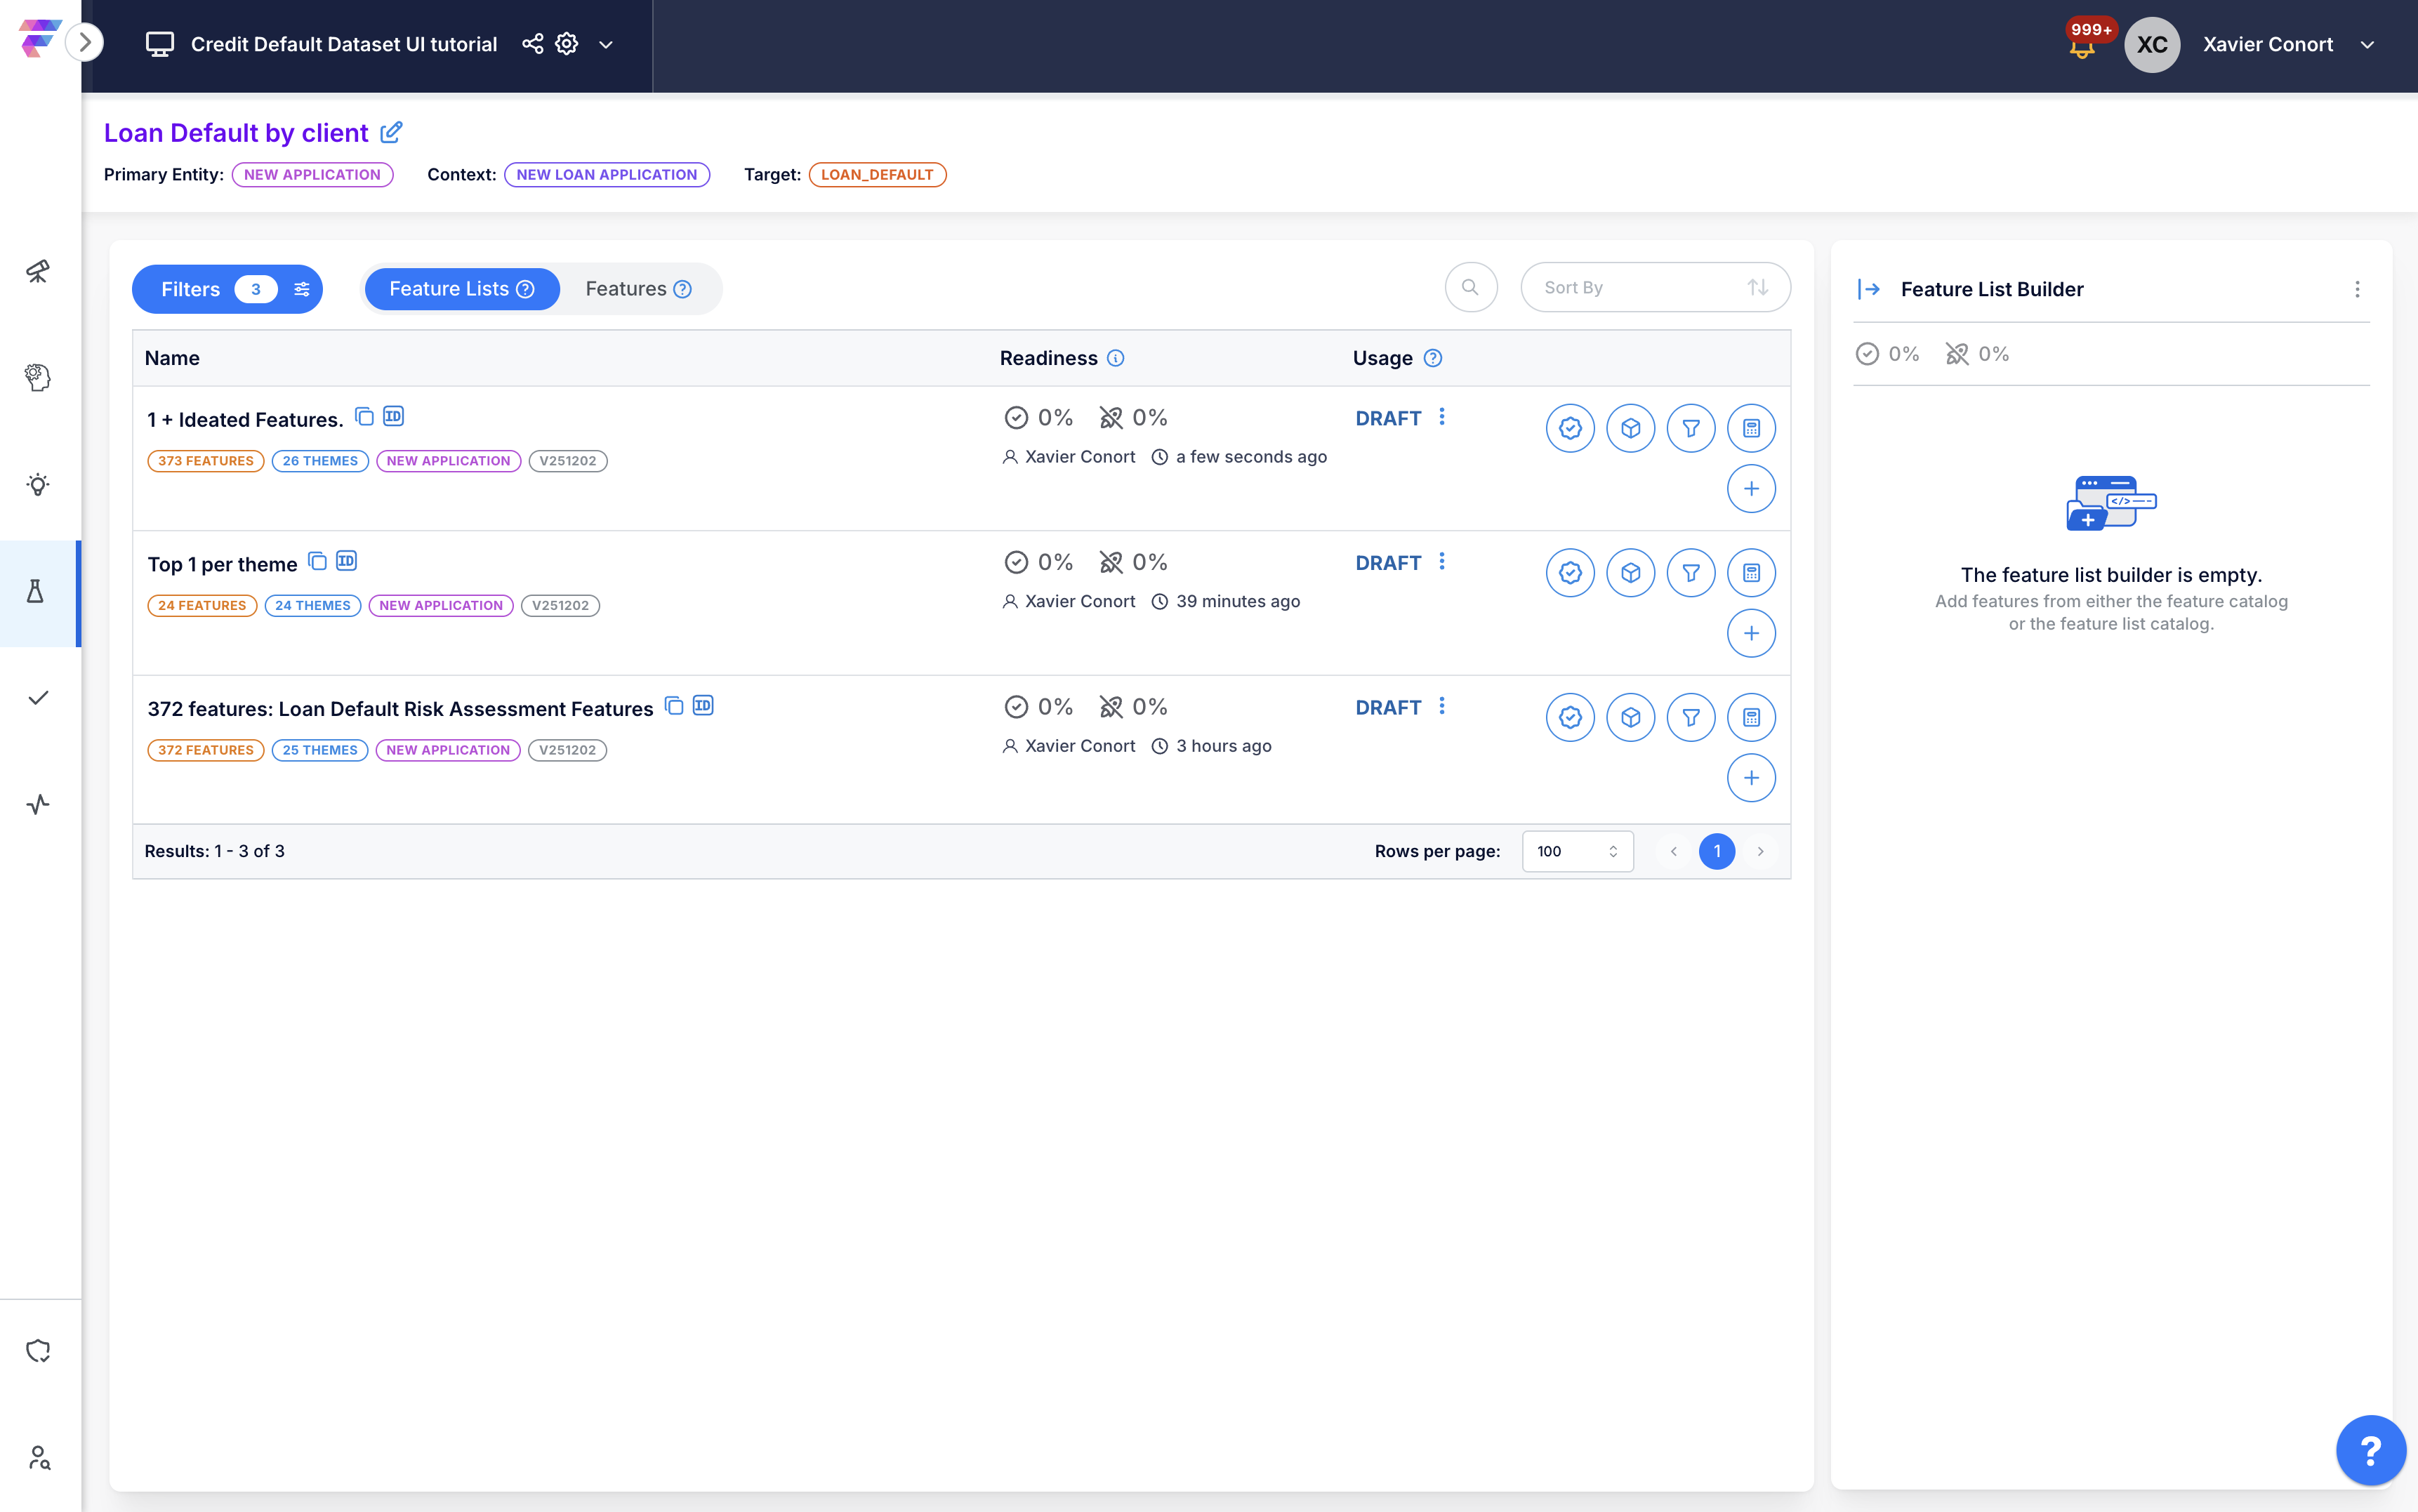Copy the '1 + Ideated Features.' list name
The image size is (2418, 1512).
[365, 417]
